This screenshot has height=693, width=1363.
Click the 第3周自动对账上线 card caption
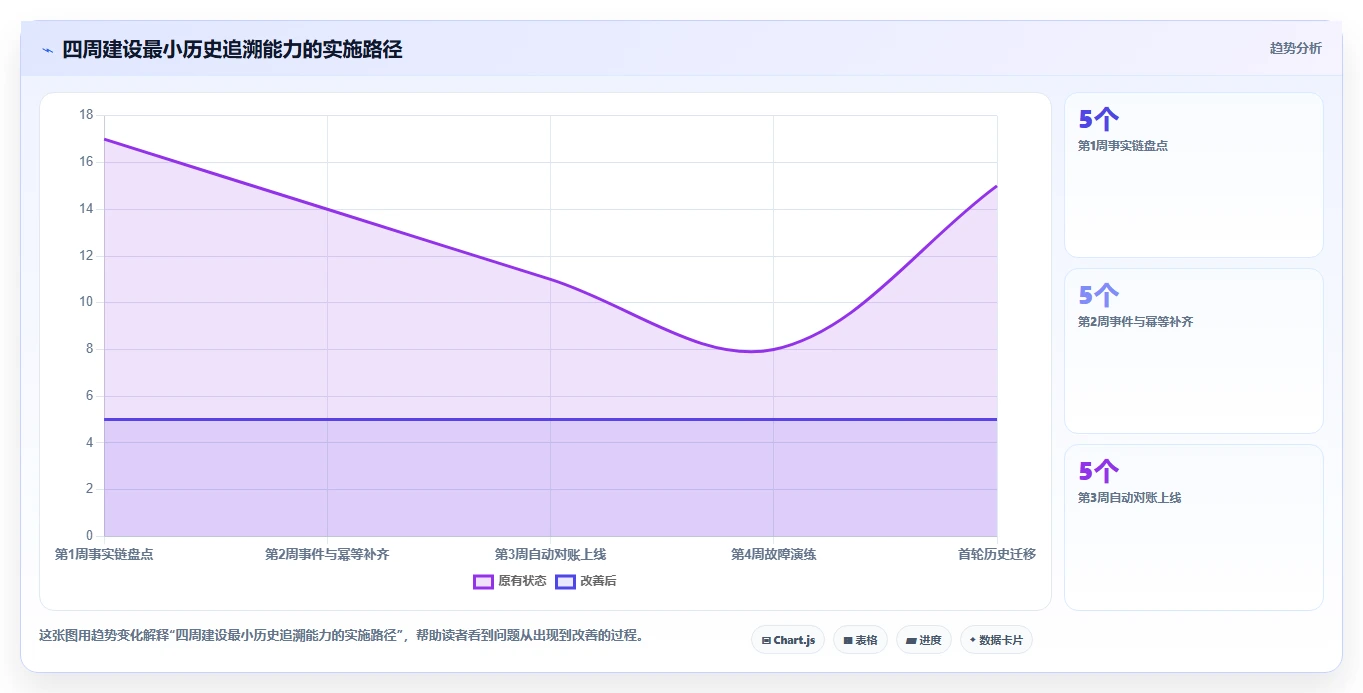coord(1129,498)
